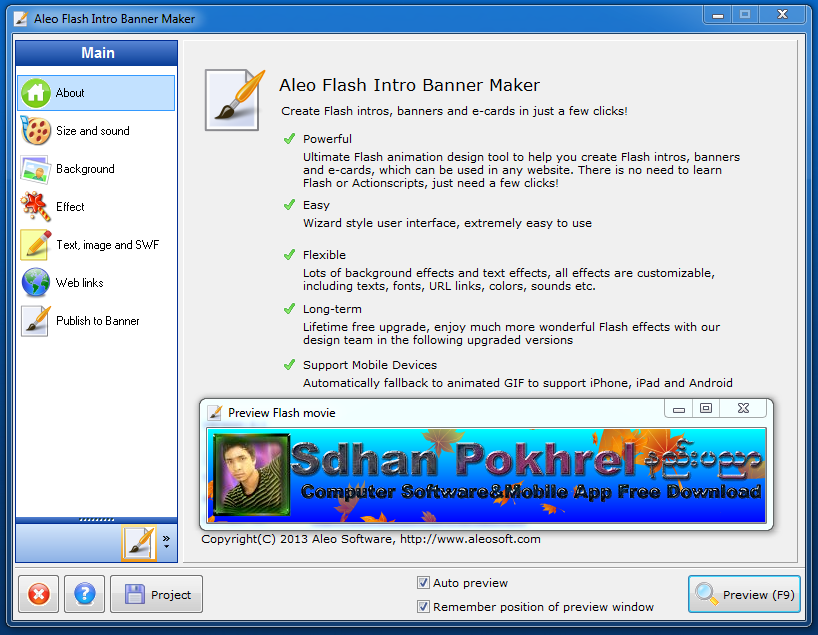Open the Web links globe icon

(x=35, y=283)
